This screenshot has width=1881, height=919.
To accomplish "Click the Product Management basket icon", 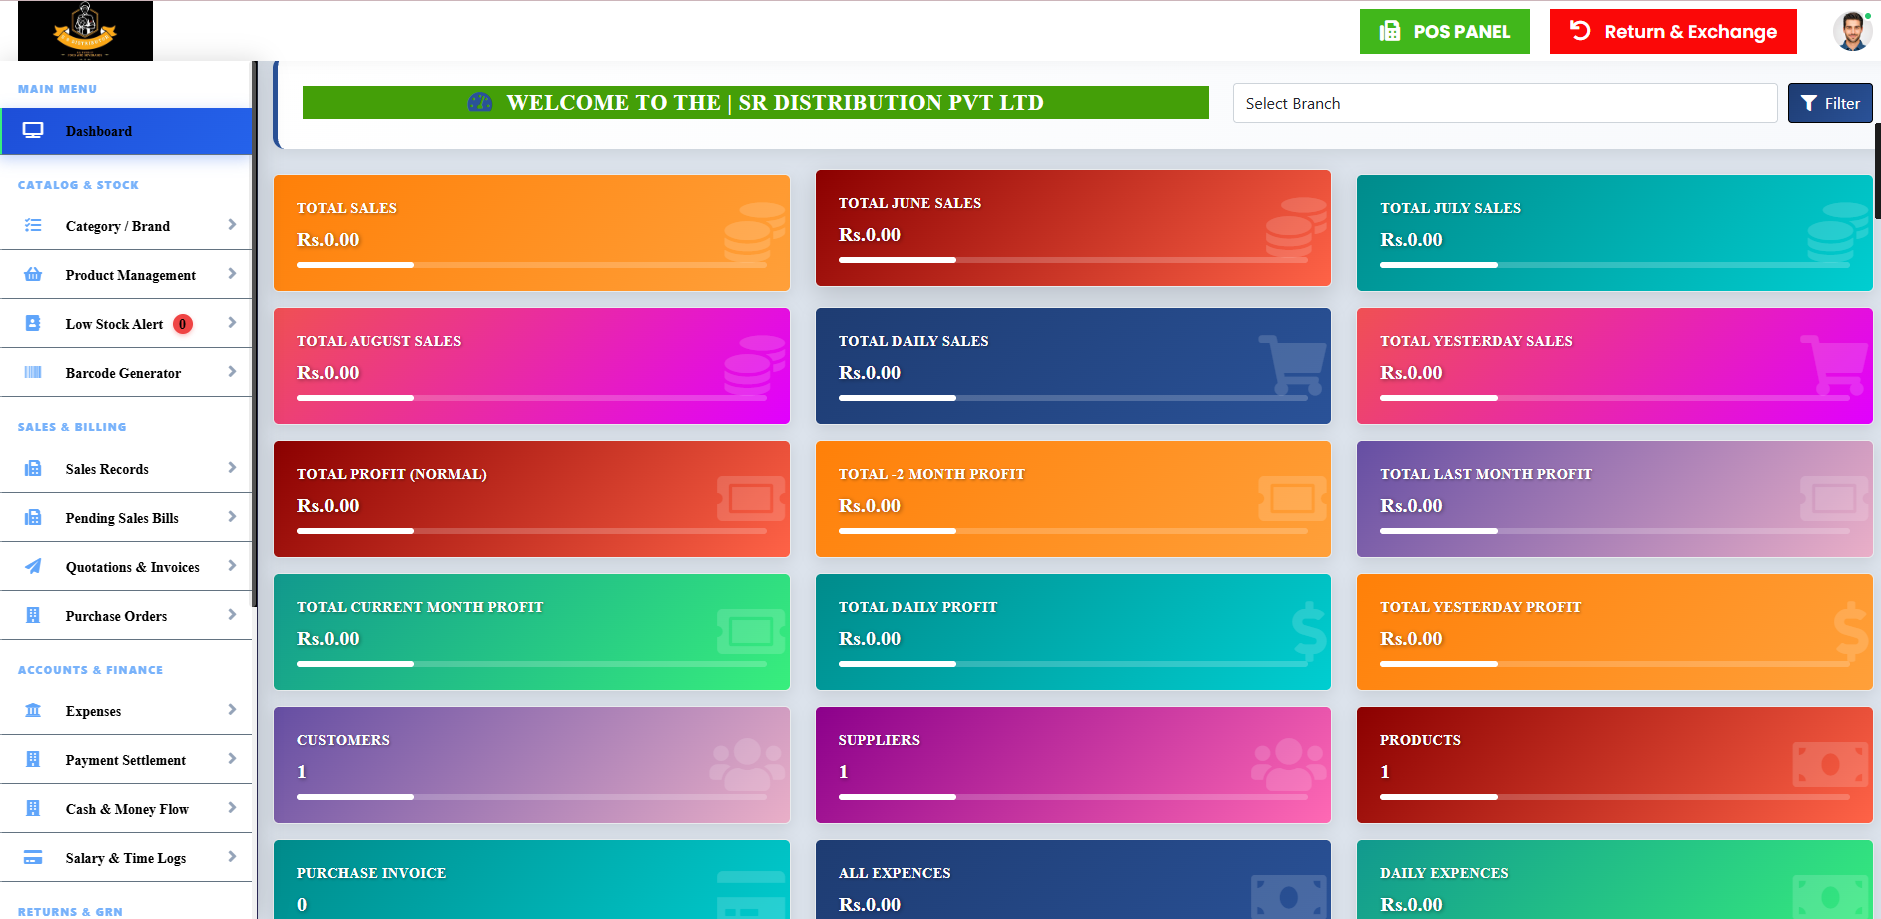I will coord(33,275).
